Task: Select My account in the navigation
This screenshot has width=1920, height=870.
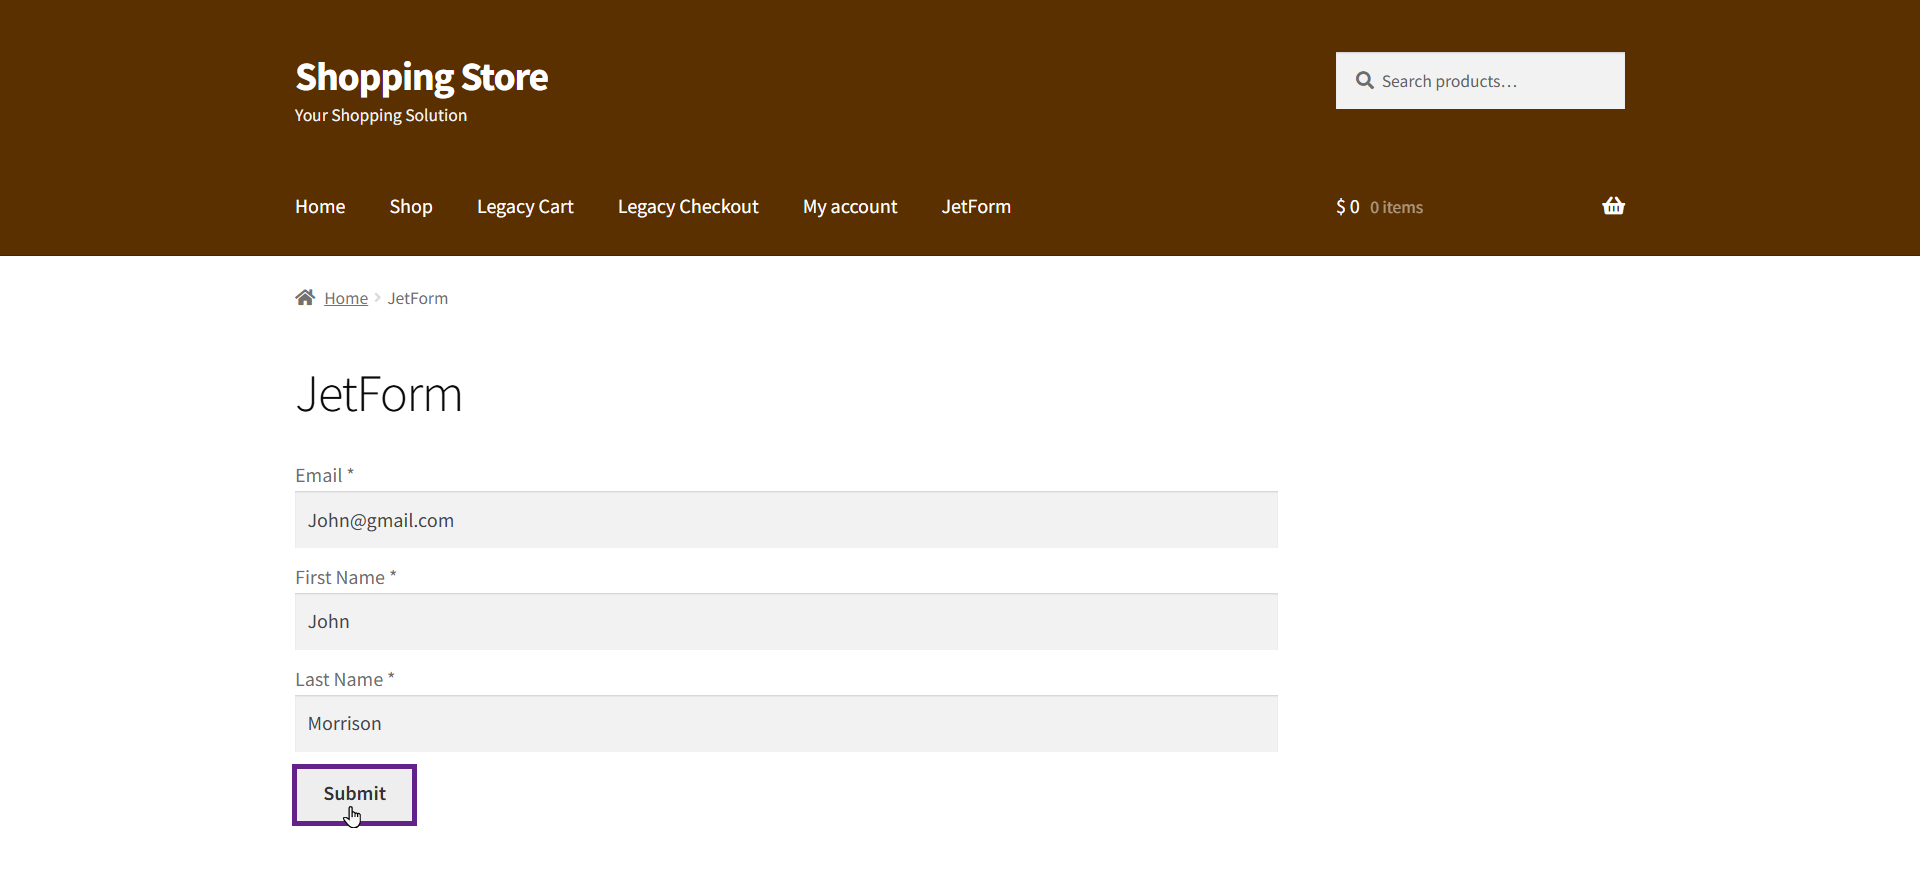Action: 850,206
